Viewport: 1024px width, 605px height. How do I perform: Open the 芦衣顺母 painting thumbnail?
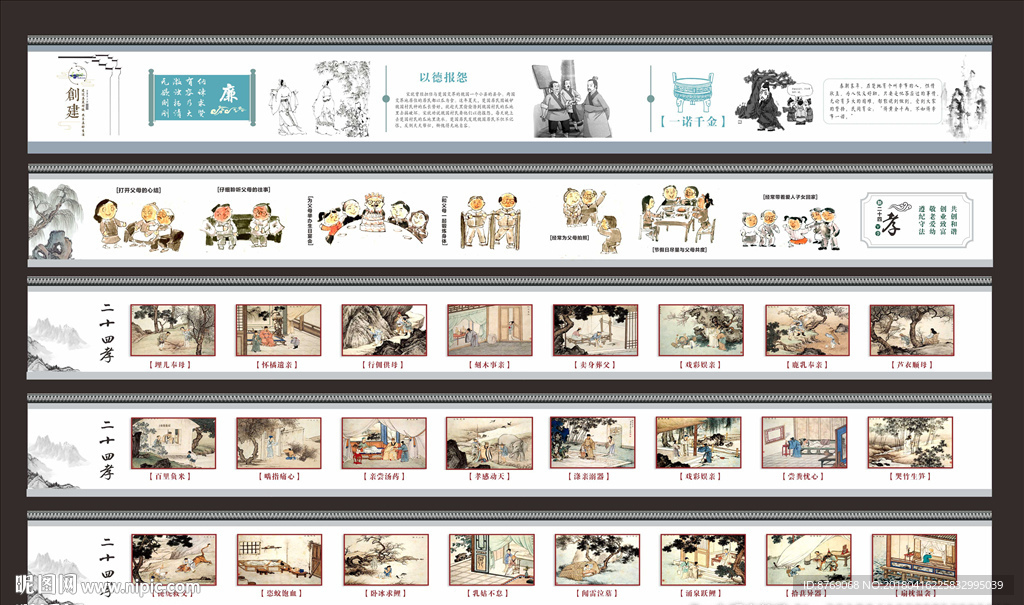(912, 330)
